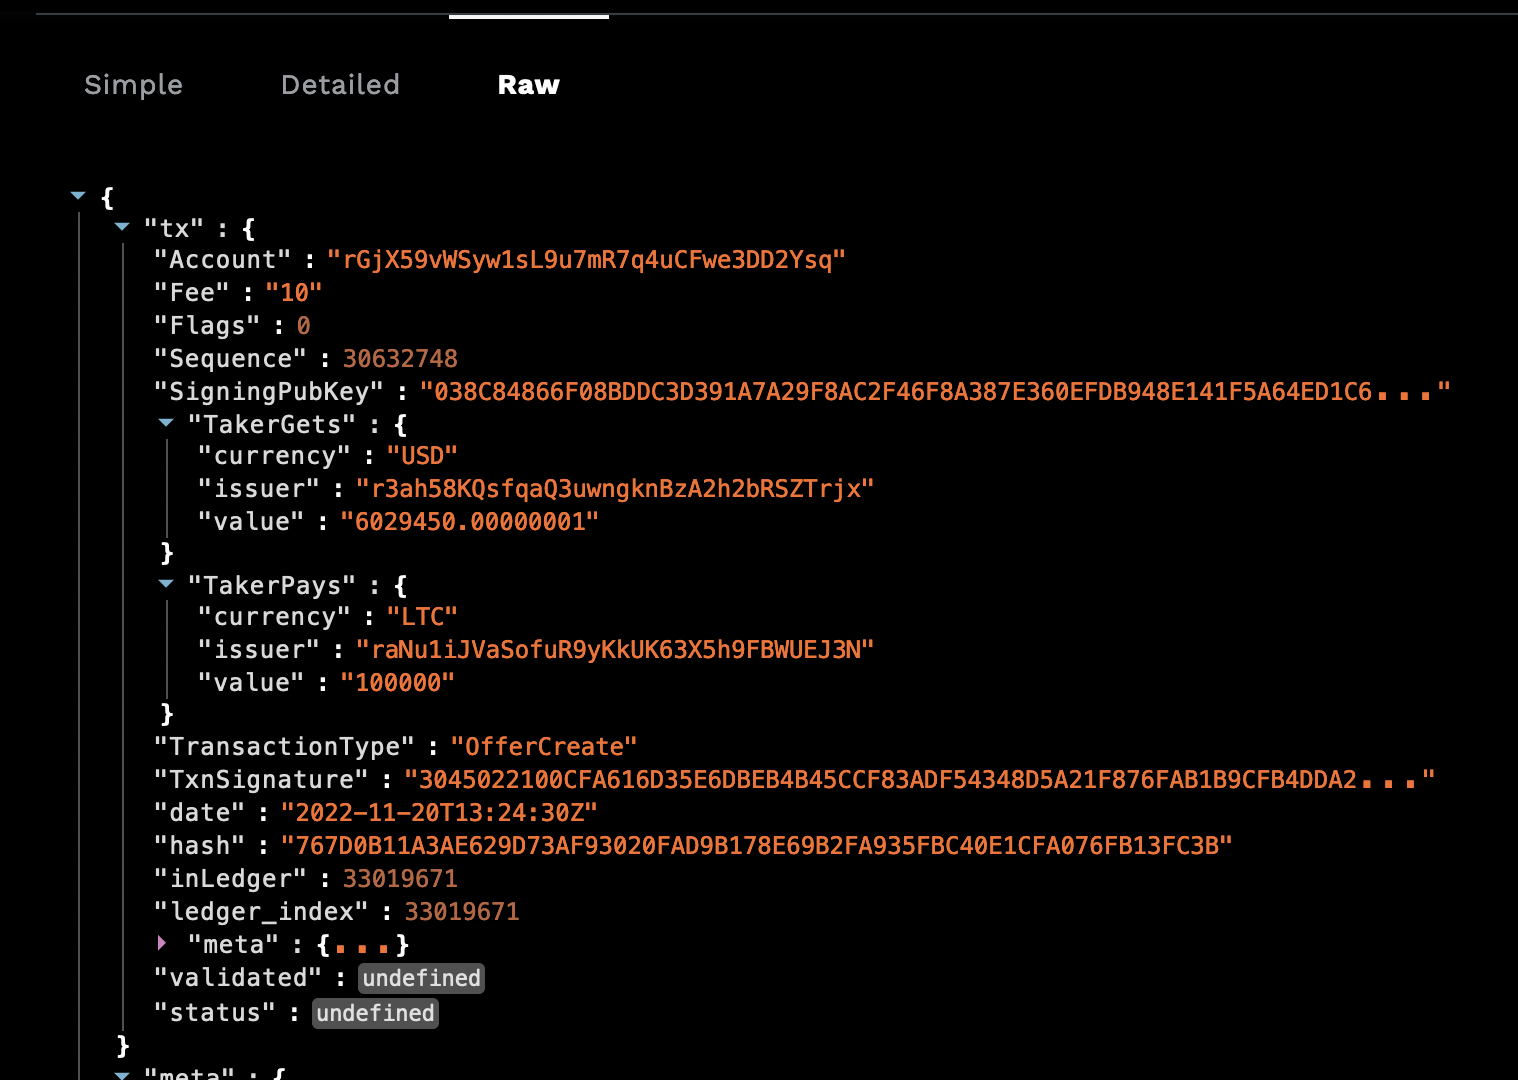Click the ledger_index value 33019671

click(x=462, y=912)
